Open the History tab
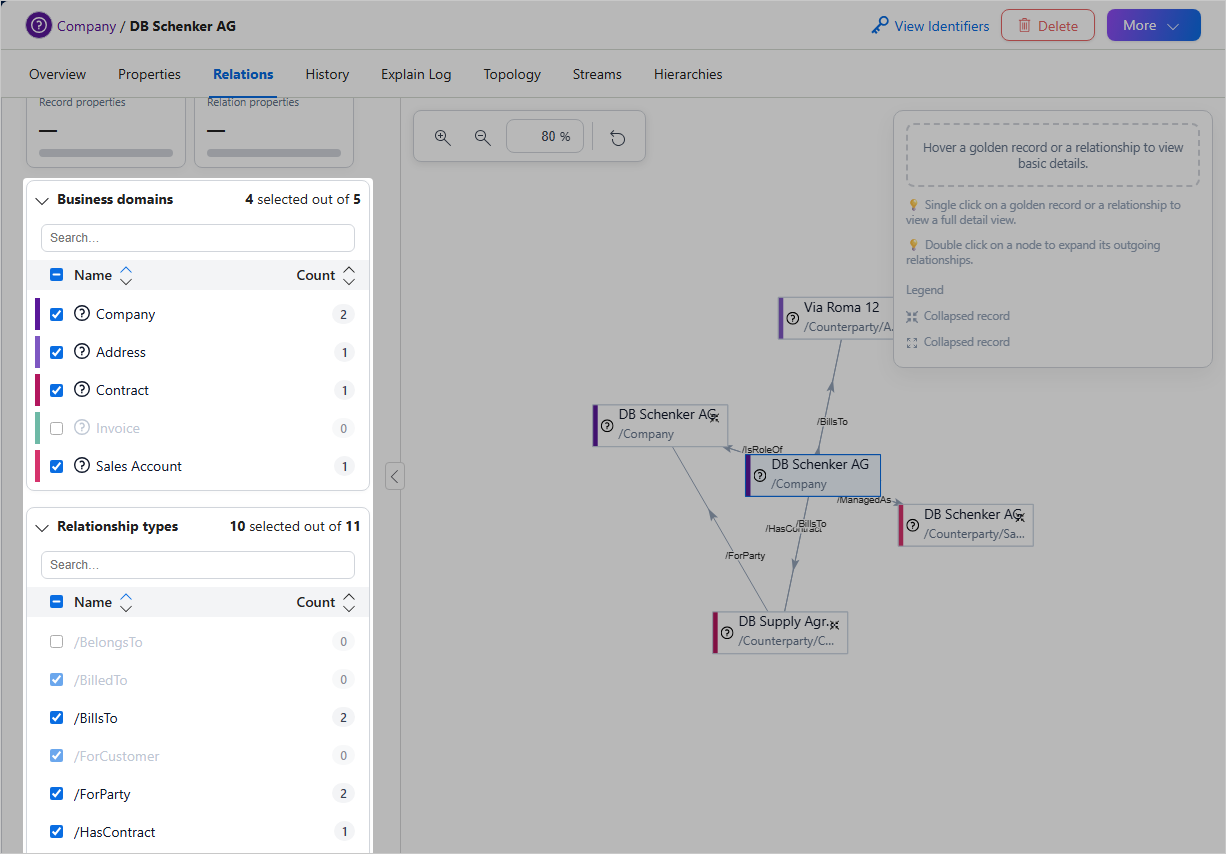 pos(327,74)
